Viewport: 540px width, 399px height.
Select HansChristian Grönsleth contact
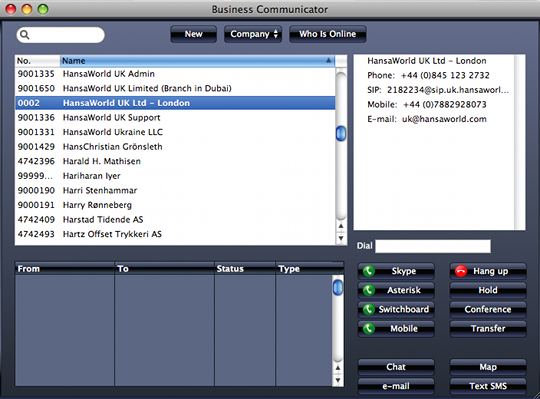pyautogui.click(x=175, y=147)
